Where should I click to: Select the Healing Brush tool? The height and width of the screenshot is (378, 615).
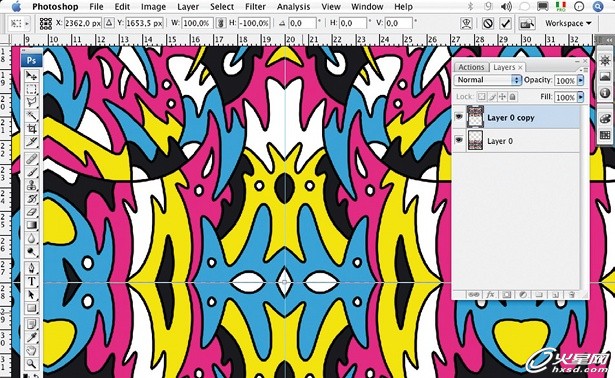point(31,159)
